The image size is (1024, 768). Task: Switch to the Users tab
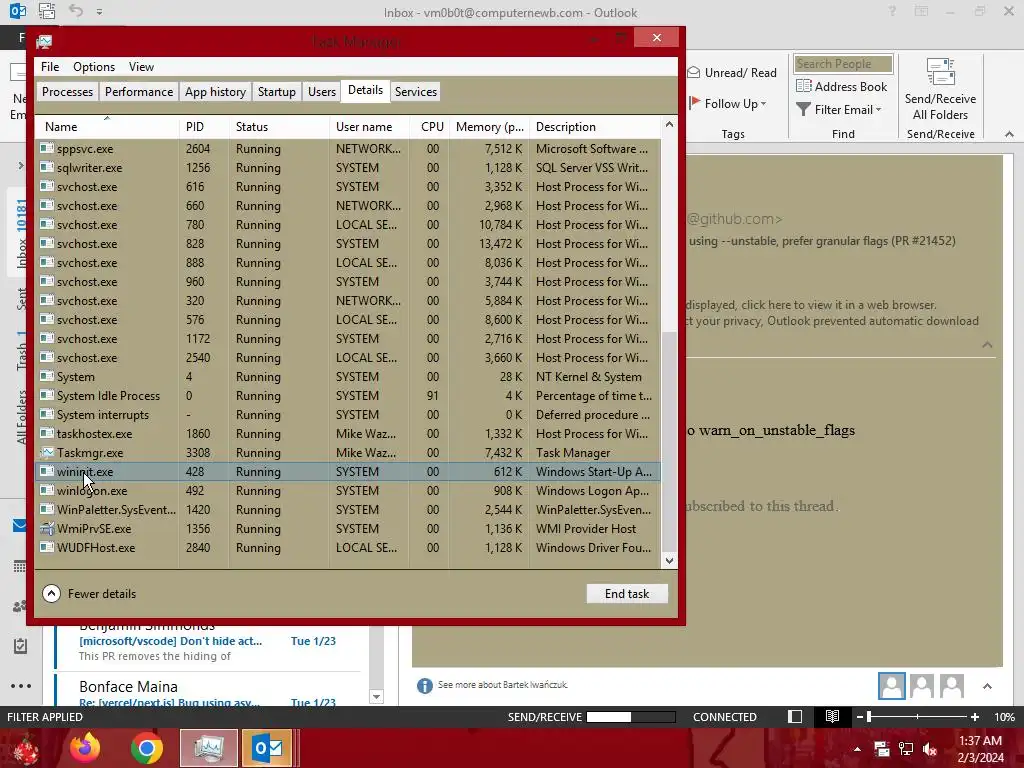[x=322, y=91]
